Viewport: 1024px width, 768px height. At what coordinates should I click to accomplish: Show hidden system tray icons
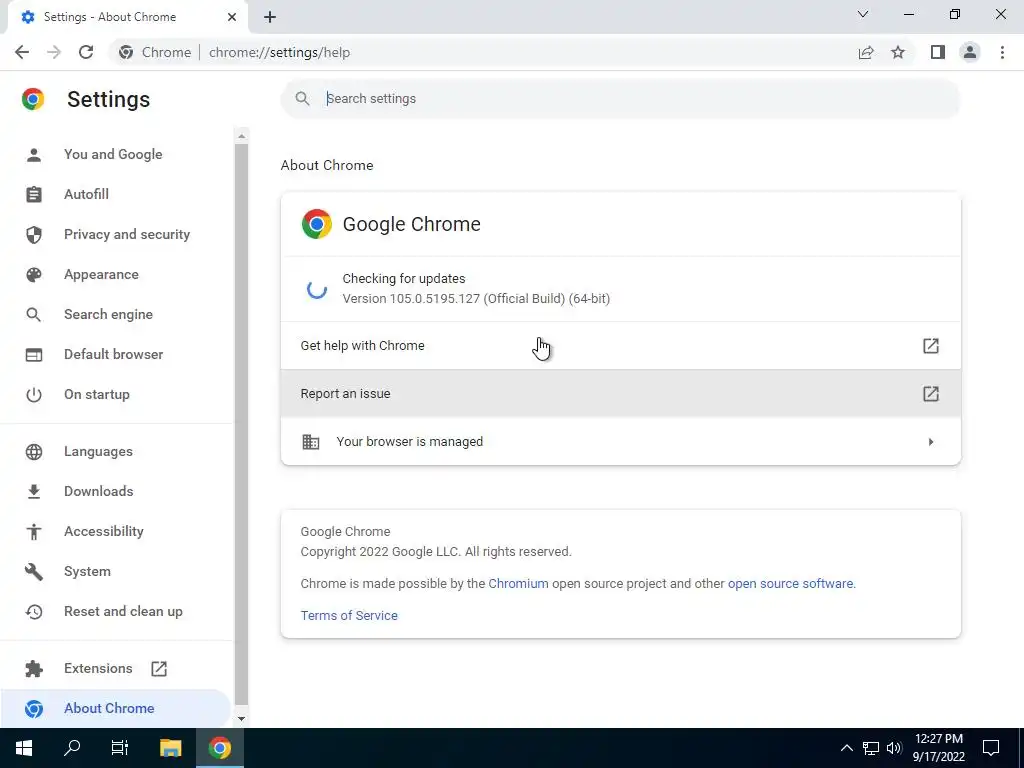846,748
